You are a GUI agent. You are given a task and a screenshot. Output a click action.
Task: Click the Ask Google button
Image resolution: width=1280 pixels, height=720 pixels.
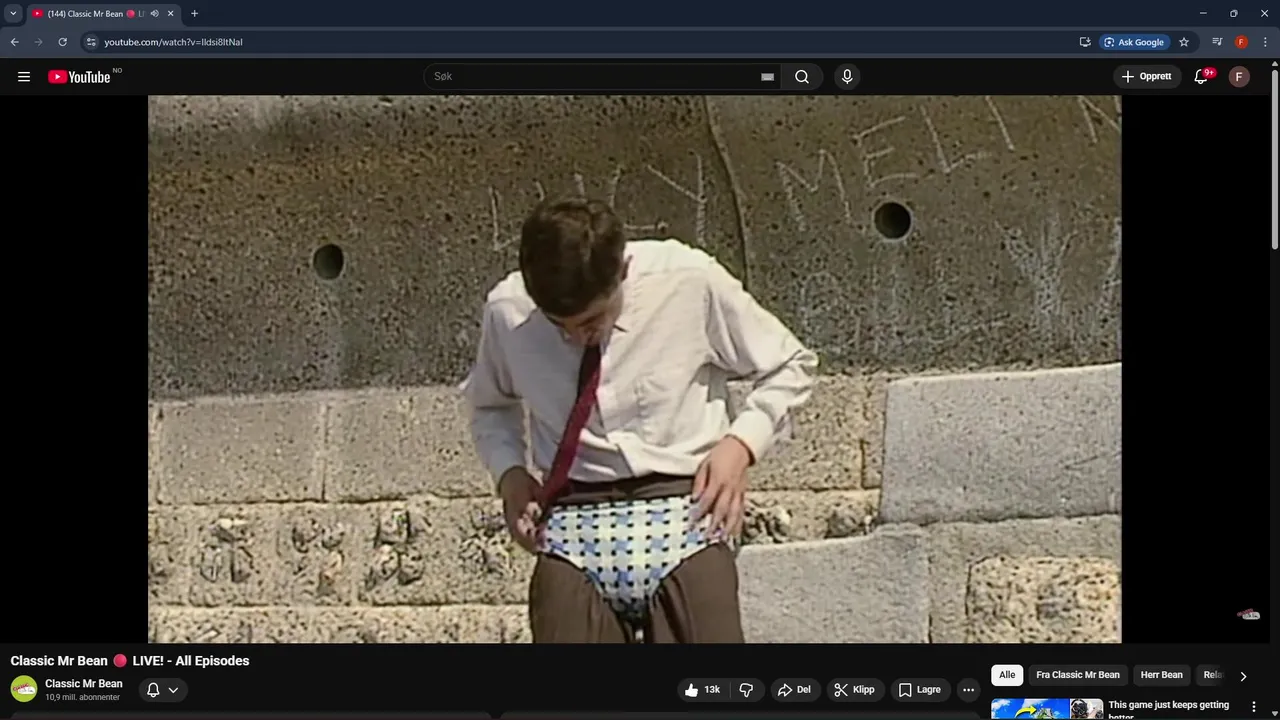coord(1134,42)
